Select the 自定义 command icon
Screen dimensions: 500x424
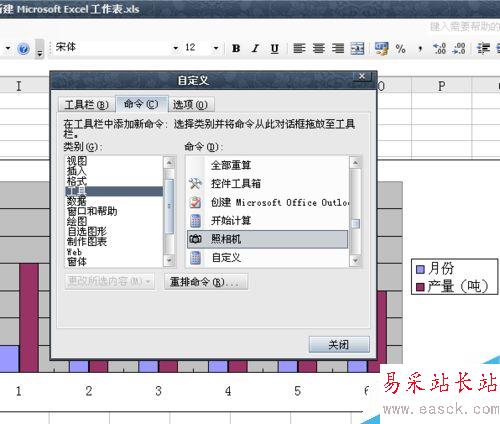click(x=195, y=258)
